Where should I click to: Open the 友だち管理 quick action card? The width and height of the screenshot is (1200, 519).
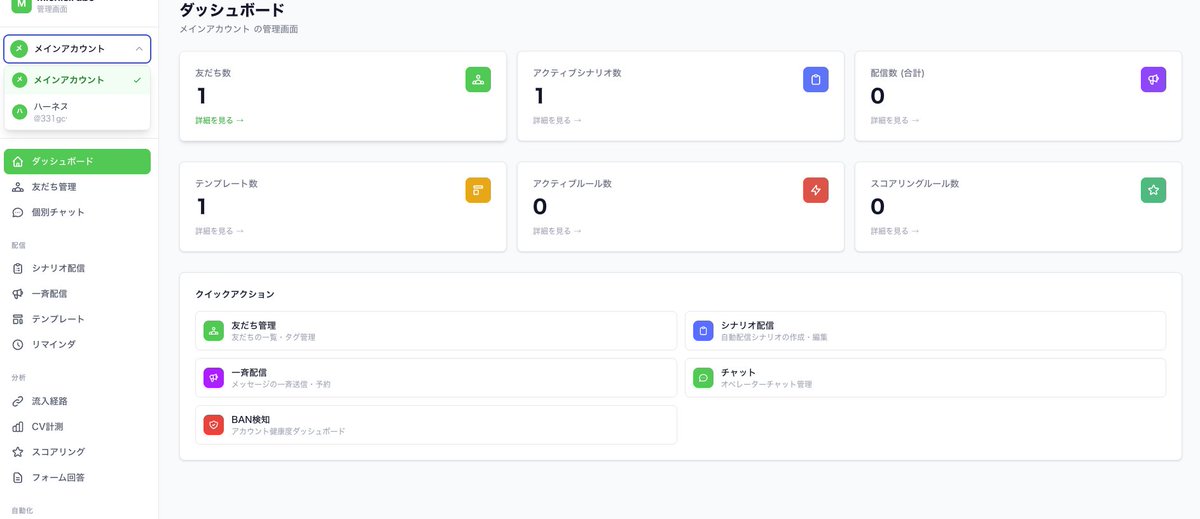point(436,331)
